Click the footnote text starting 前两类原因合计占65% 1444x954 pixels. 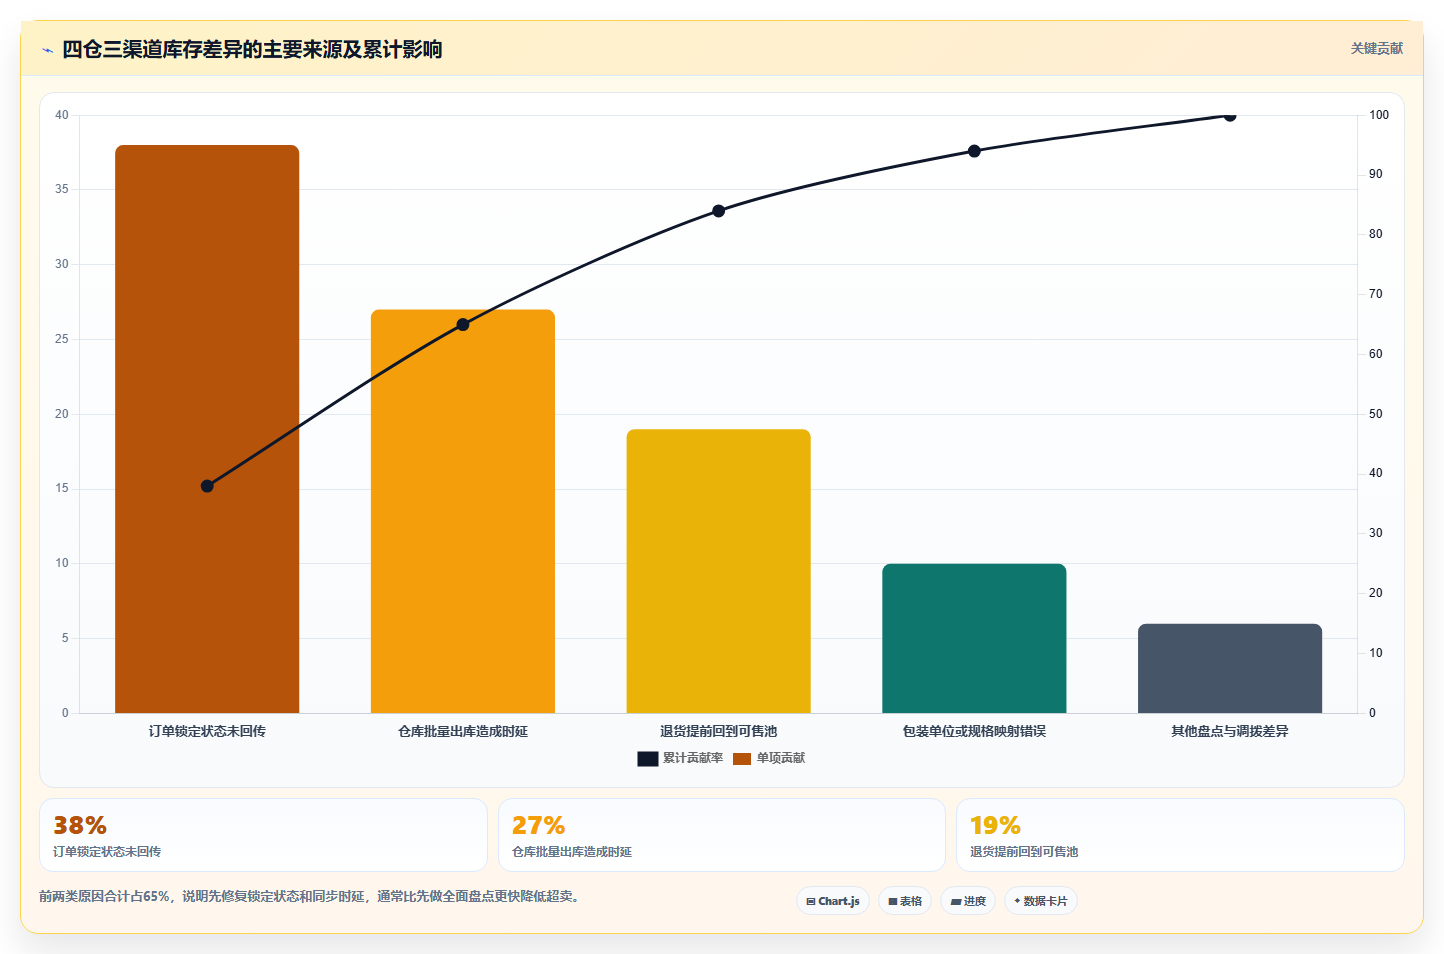[309, 896]
